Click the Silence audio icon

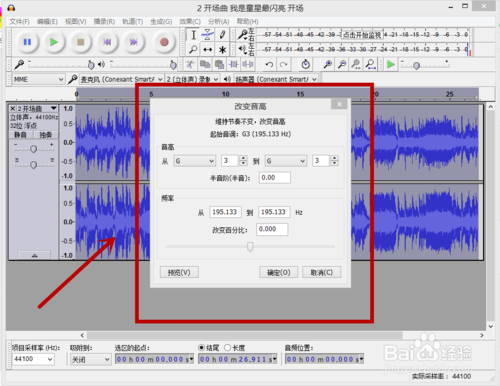(x=248, y=64)
